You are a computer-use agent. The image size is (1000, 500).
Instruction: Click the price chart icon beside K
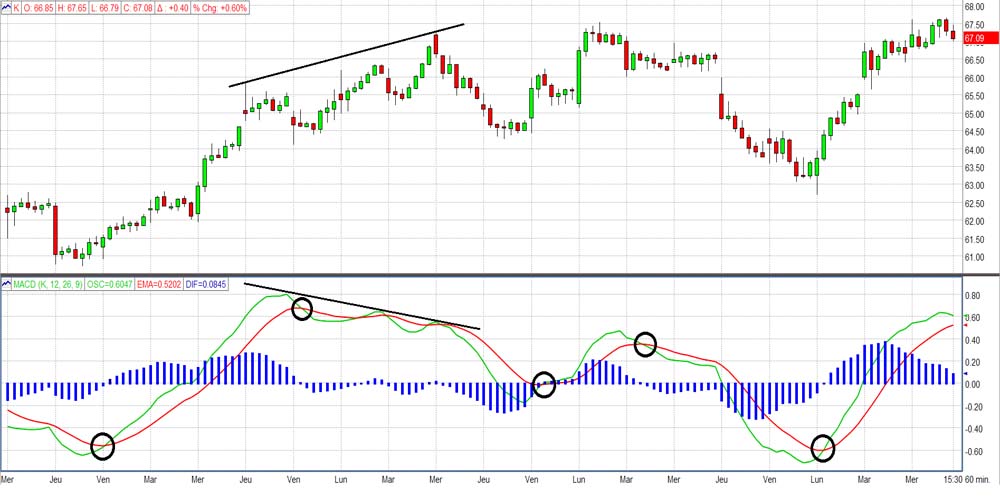pyautogui.click(x=8, y=8)
